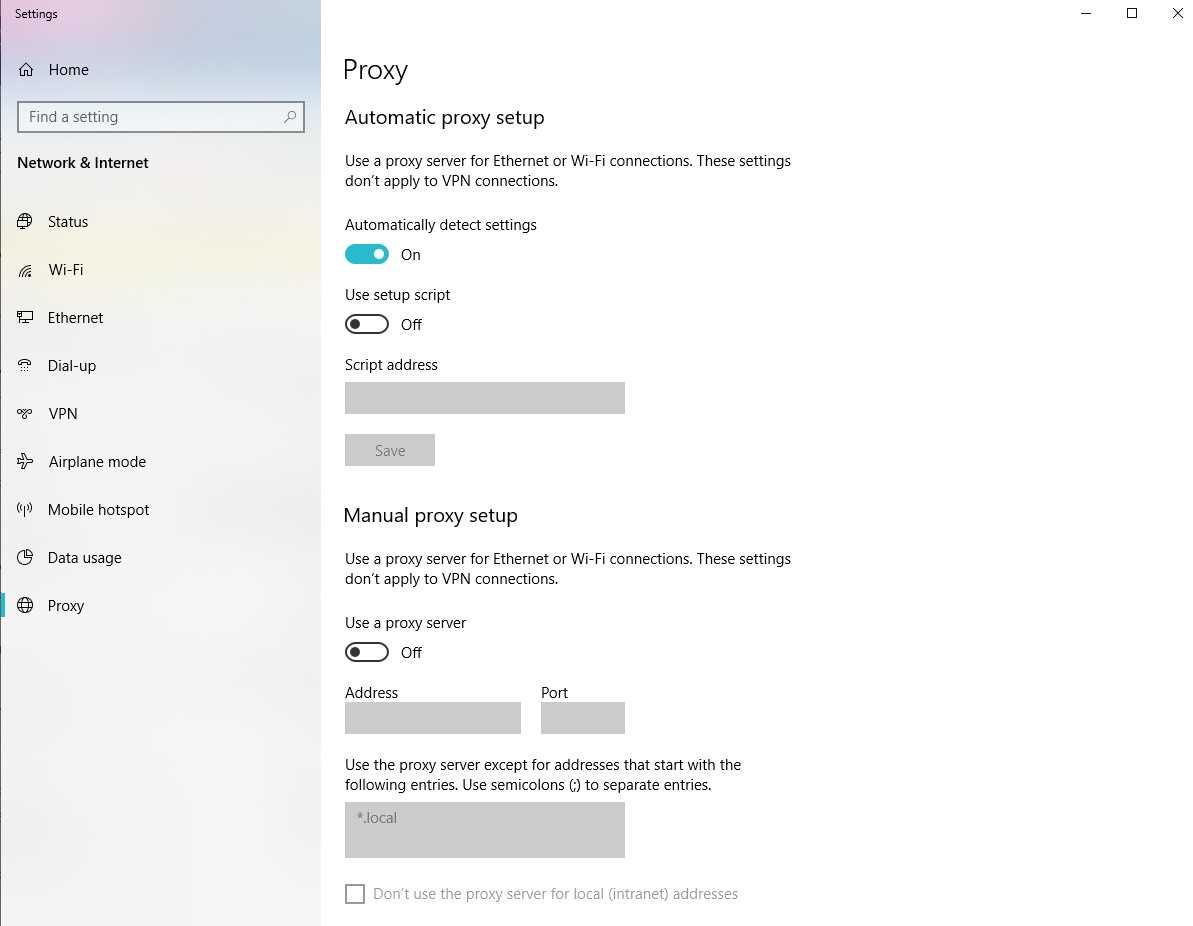Click the Home house icon
Image resolution: width=1193 pixels, height=926 pixels.
click(26, 70)
